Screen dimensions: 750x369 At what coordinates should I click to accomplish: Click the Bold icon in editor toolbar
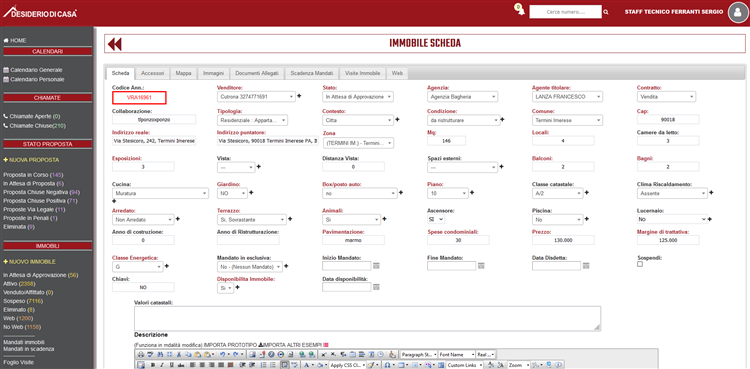click(x=153, y=365)
